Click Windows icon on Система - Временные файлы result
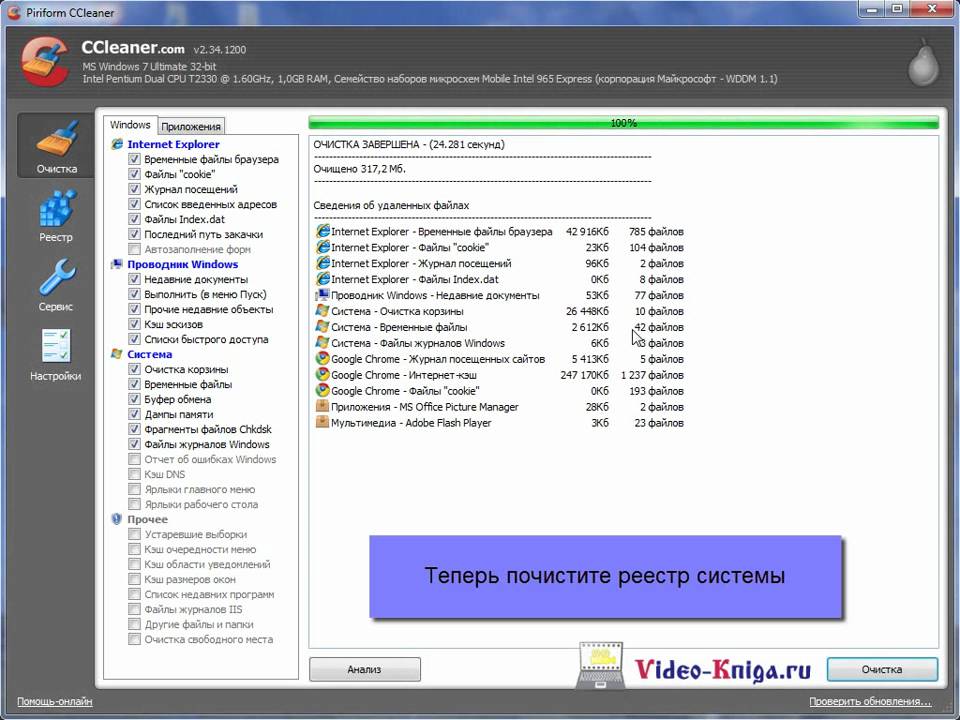 [322, 327]
